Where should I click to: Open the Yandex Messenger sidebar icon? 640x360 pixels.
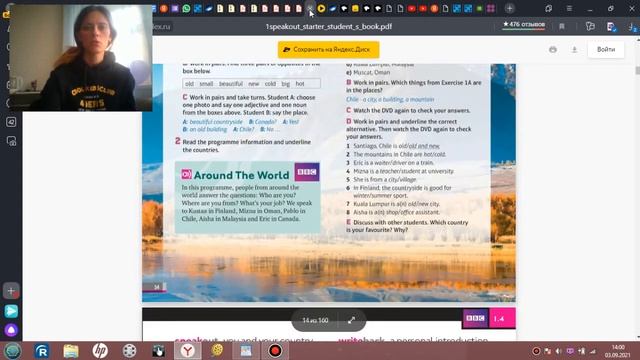coord(11,311)
